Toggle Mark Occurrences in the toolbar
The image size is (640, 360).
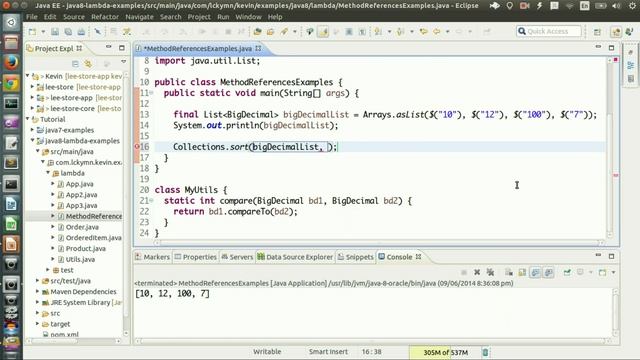[x=323, y=31]
